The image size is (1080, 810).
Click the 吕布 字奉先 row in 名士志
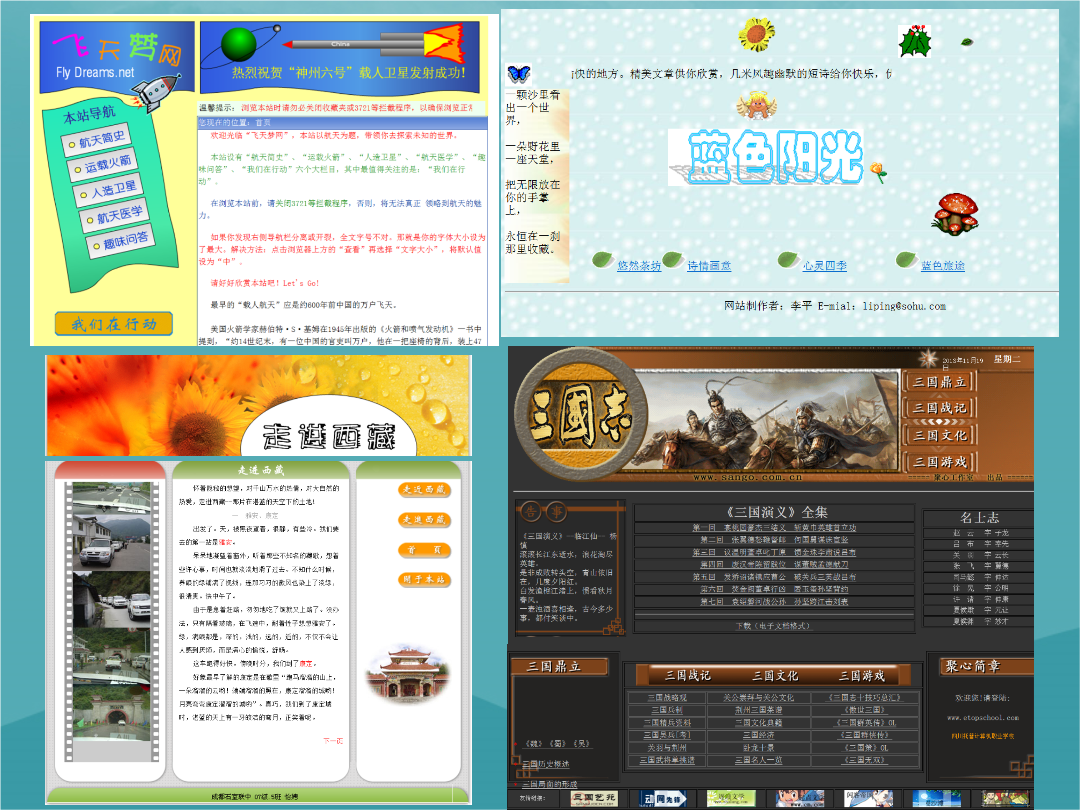(x=979, y=544)
